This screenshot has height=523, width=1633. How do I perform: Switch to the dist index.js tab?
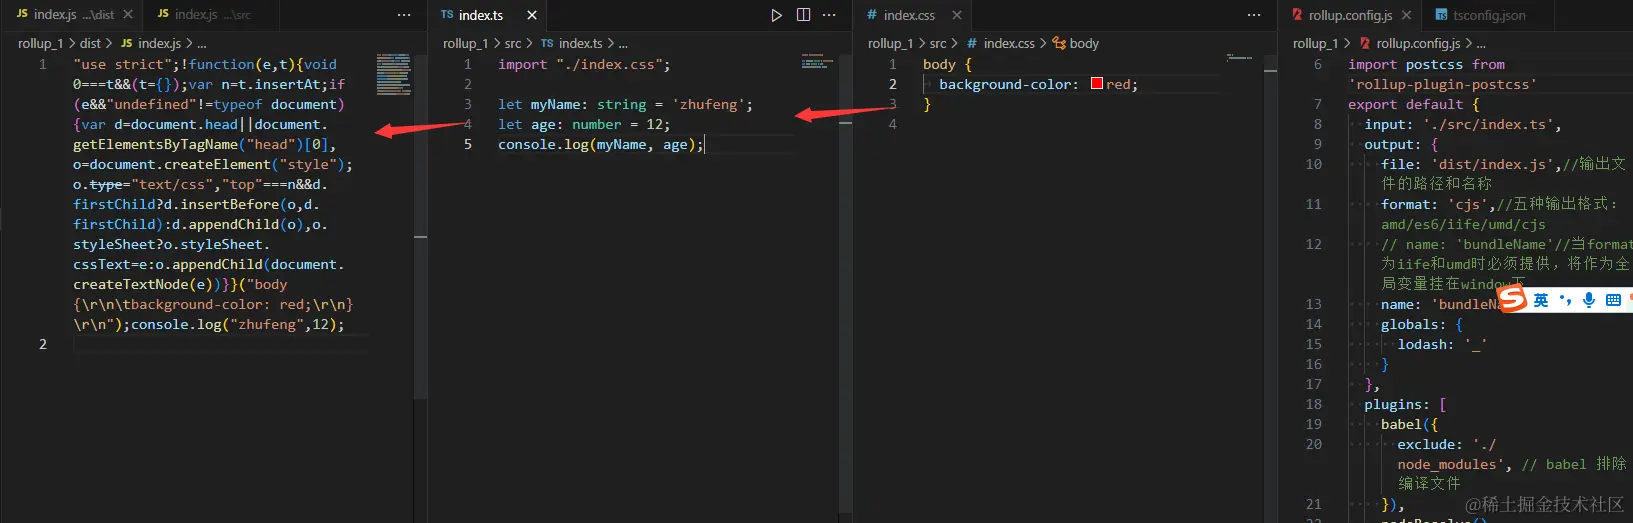[x=73, y=15]
